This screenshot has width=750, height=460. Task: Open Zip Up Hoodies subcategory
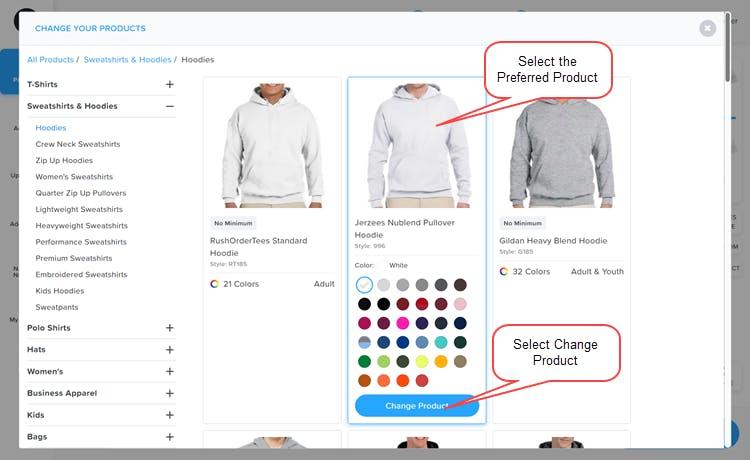pos(64,160)
